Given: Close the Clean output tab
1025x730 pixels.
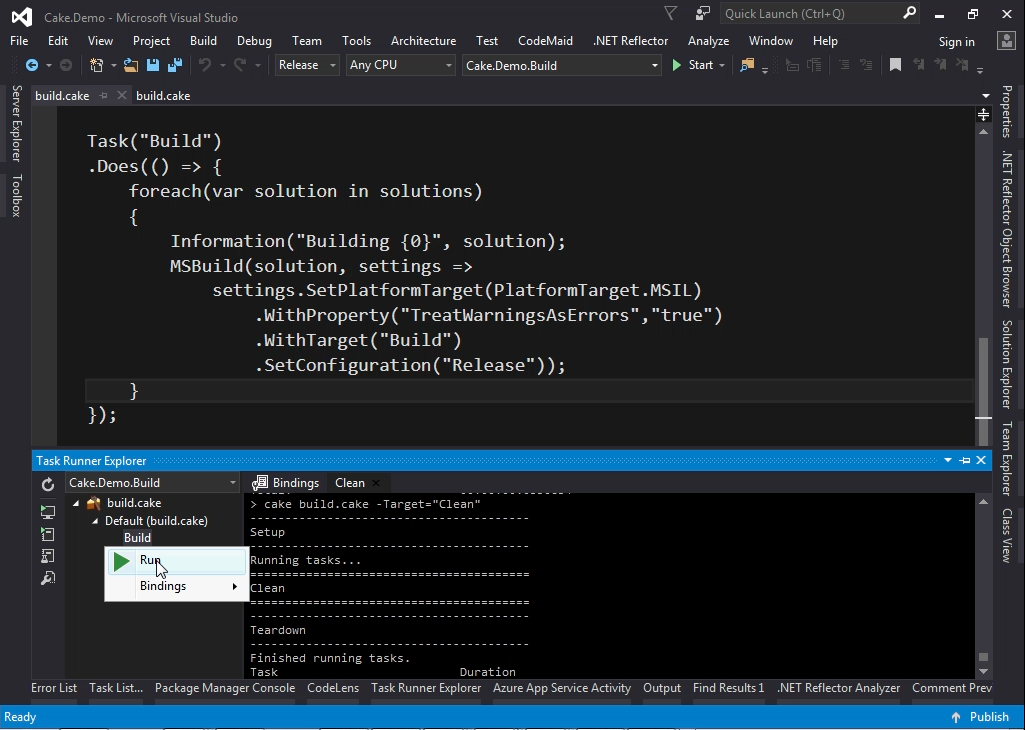Looking at the screenshot, I should point(376,483).
